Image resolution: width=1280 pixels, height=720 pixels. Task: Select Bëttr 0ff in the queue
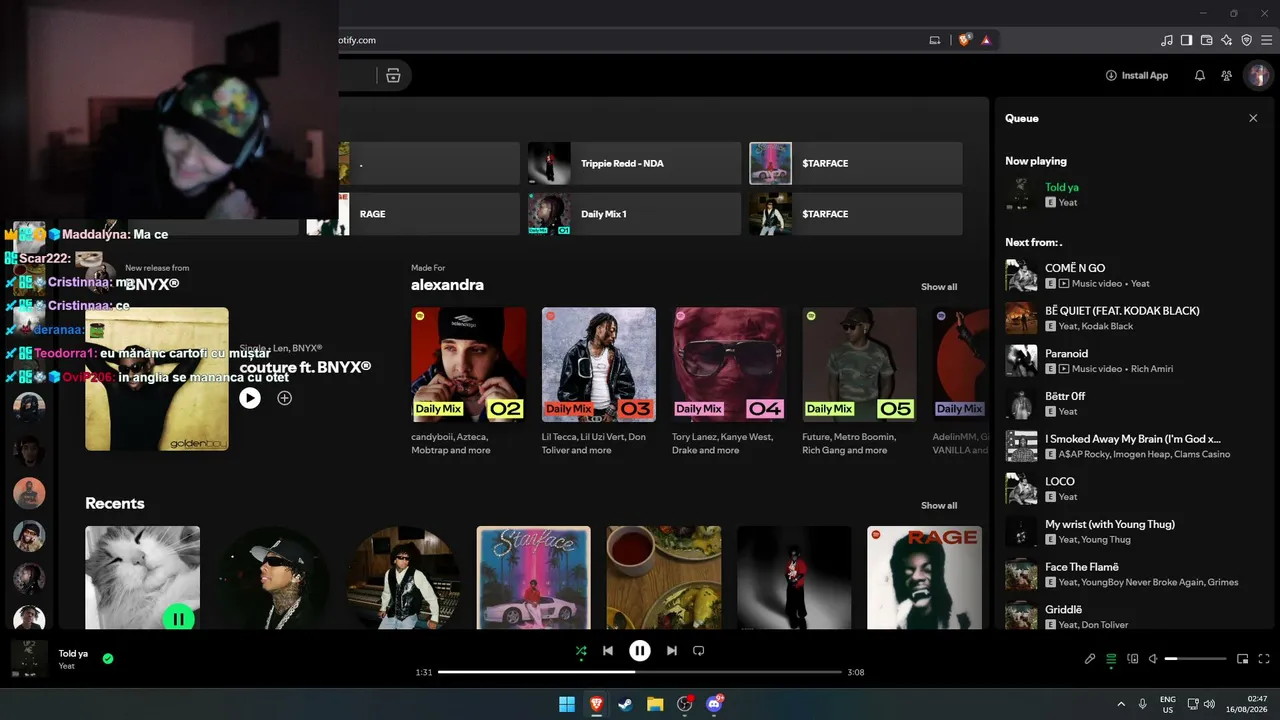click(1134, 404)
